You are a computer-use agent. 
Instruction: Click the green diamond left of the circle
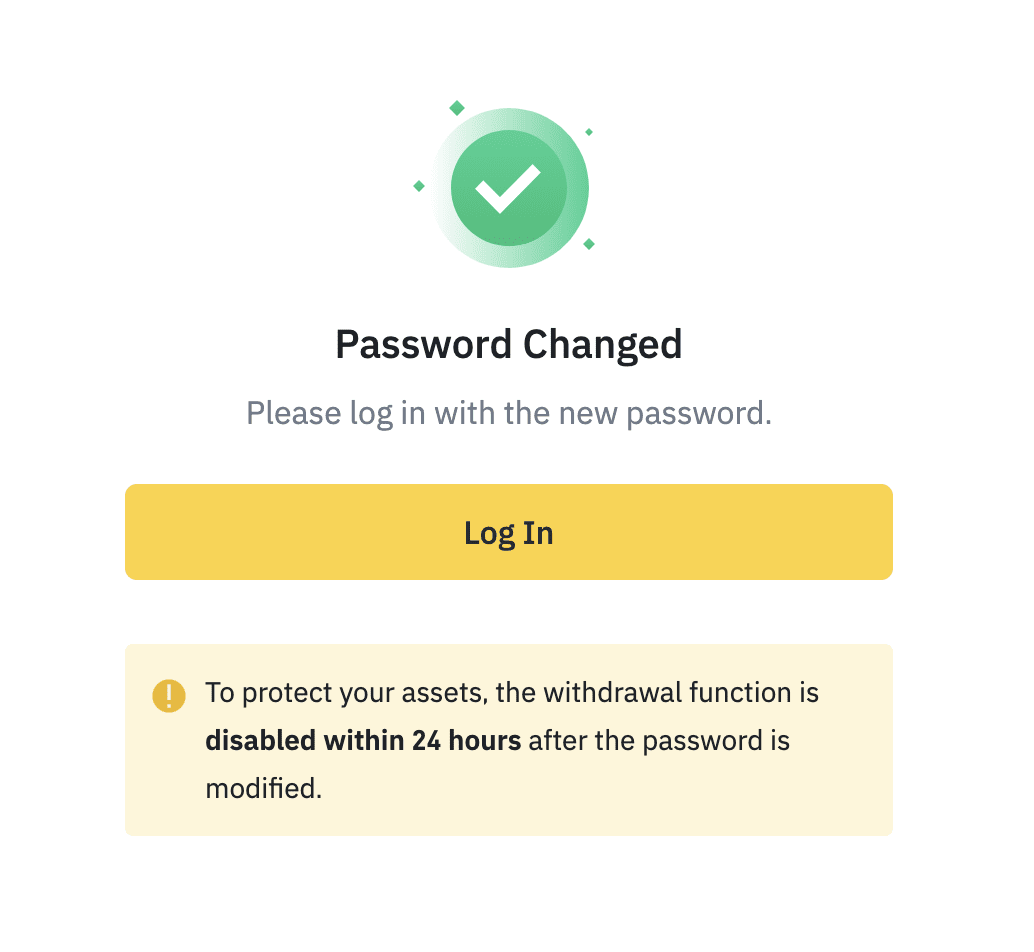(x=419, y=186)
